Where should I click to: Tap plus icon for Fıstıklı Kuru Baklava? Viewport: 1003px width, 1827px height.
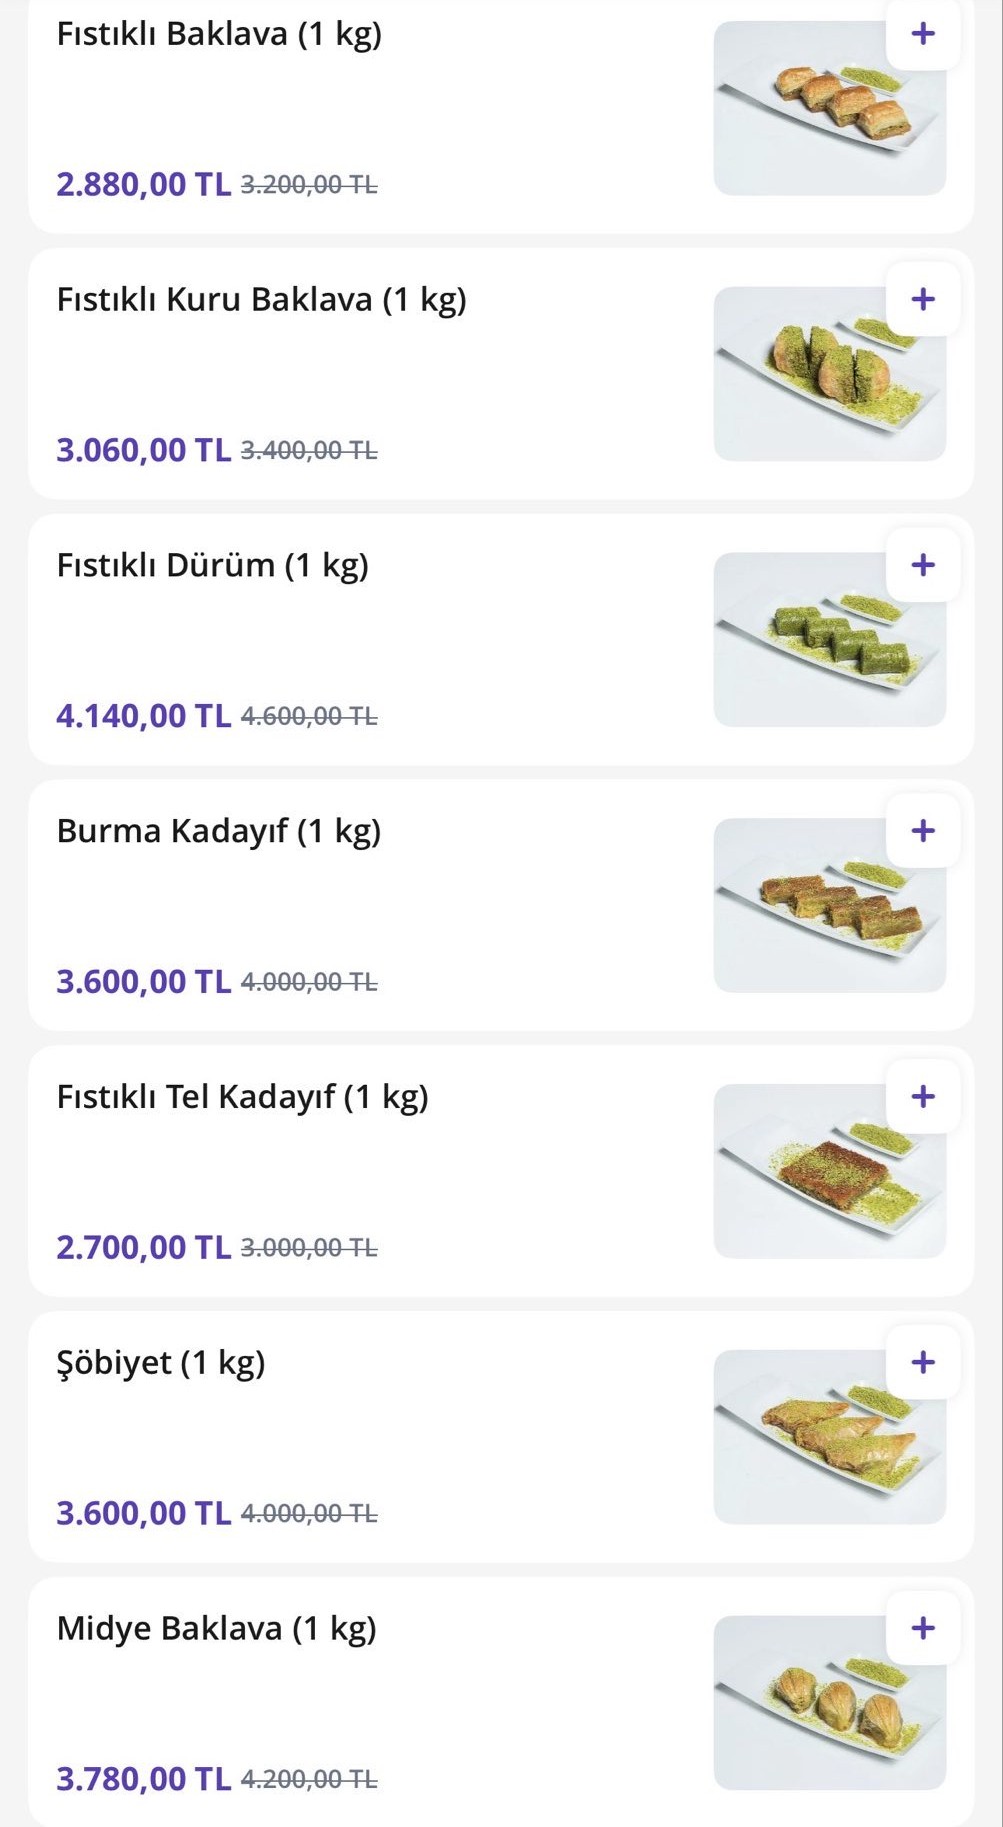[x=923, y=299]
